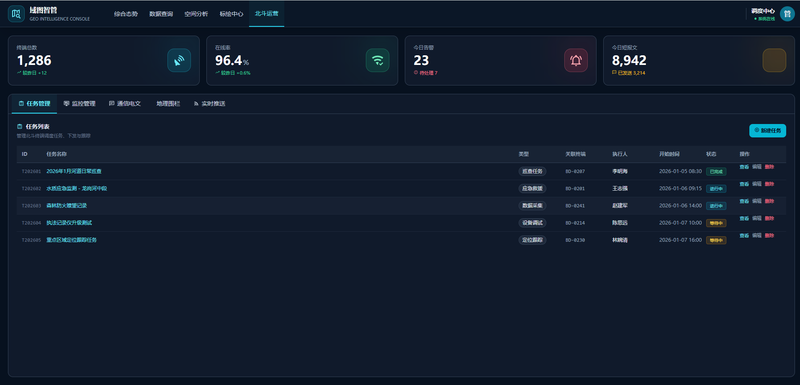
Task: Click the 8,942 messages value
Action: (629, 61)
